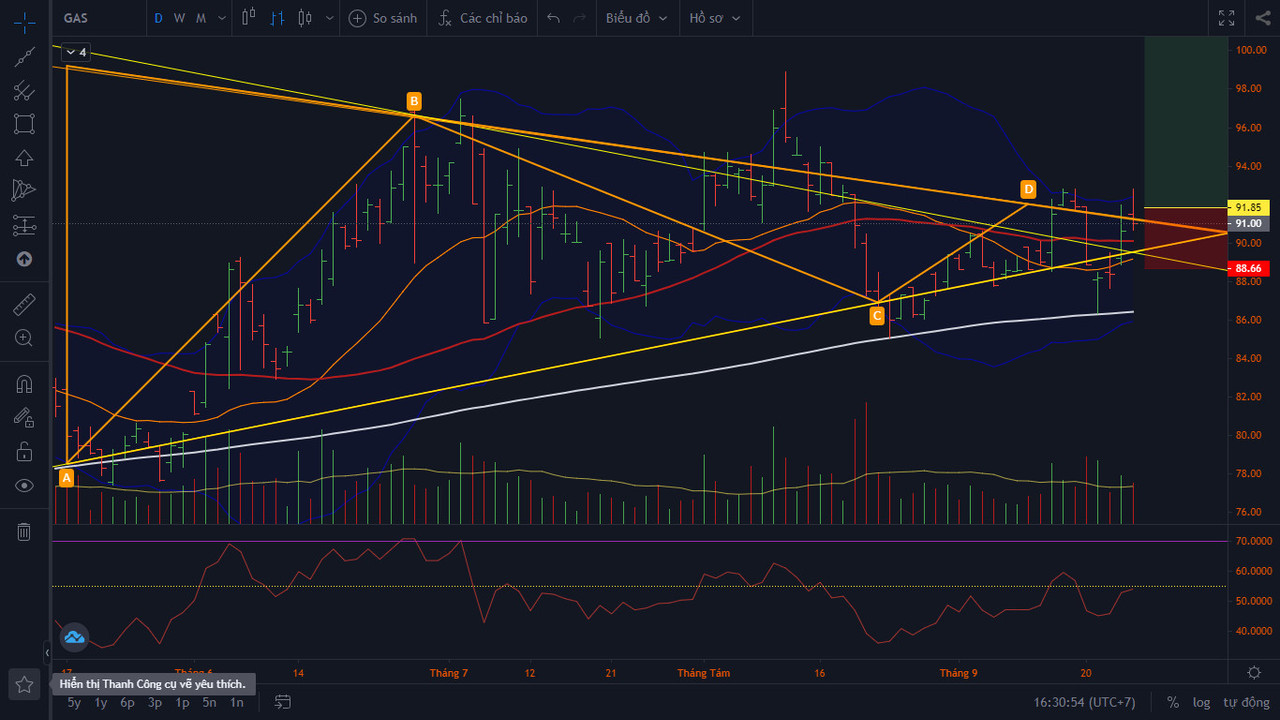1280x720 pixels.
Task: Toggle lock all drawing tools
Action: tap(24, 451)
